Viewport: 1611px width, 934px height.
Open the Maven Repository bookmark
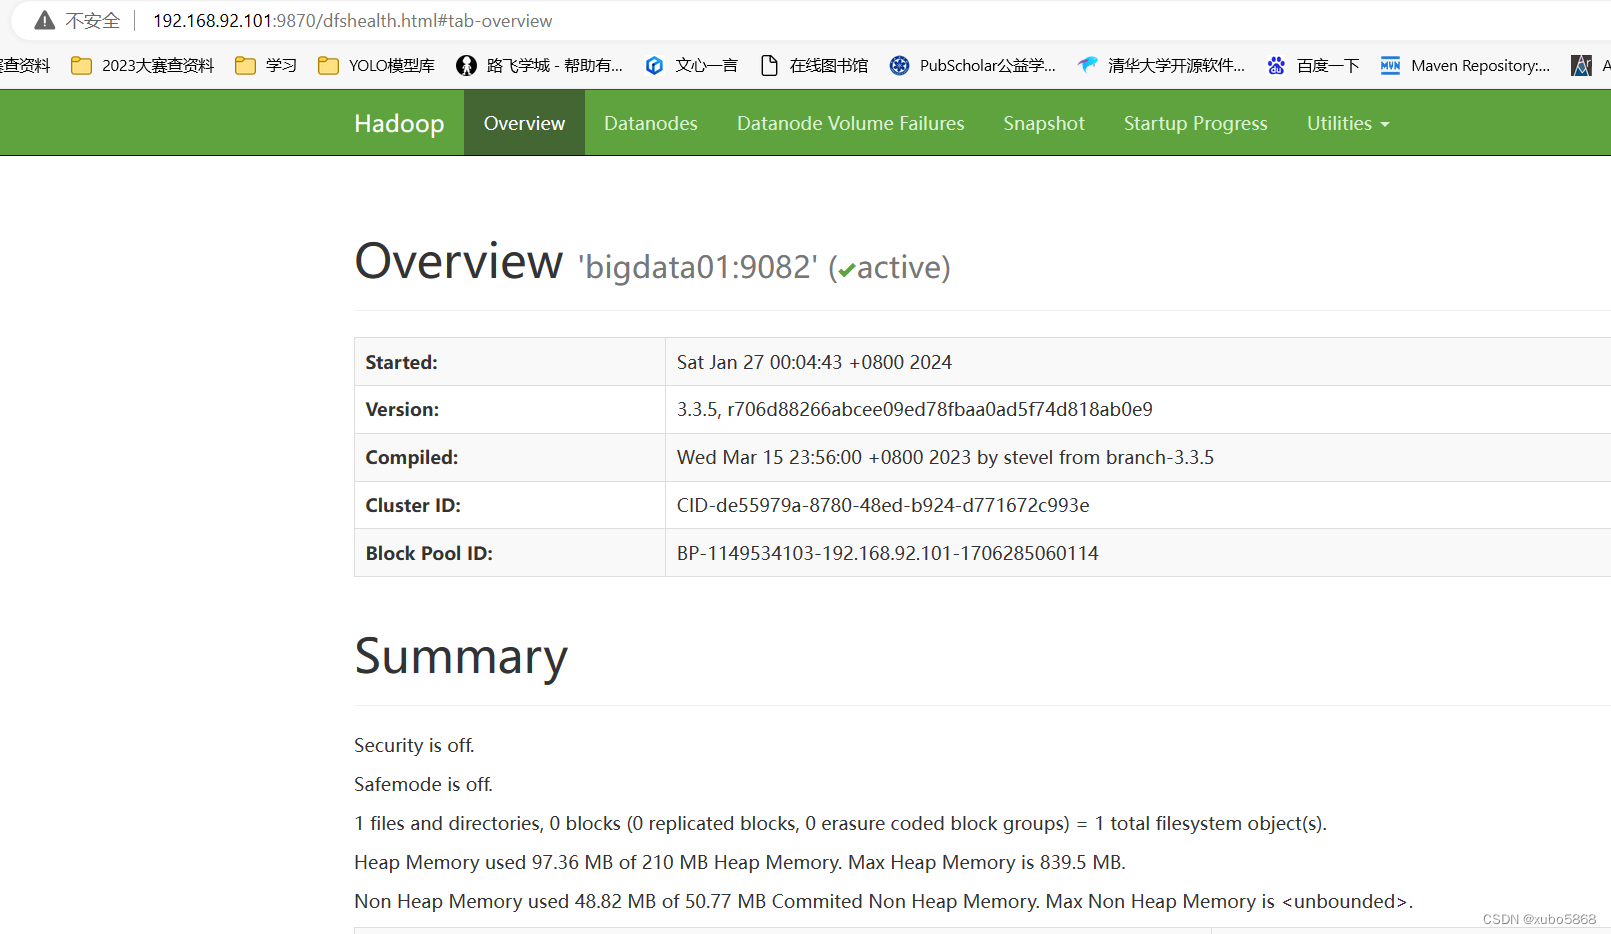(1465, 66)
